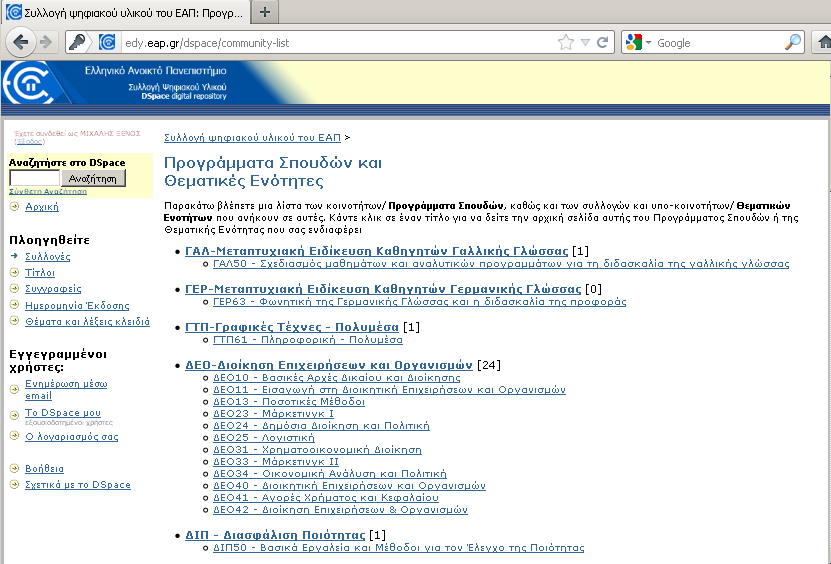
Task: Open ΔΕΟ11 - Εισαγωγή στη Διοικητική link
Action: pos(389,390)
